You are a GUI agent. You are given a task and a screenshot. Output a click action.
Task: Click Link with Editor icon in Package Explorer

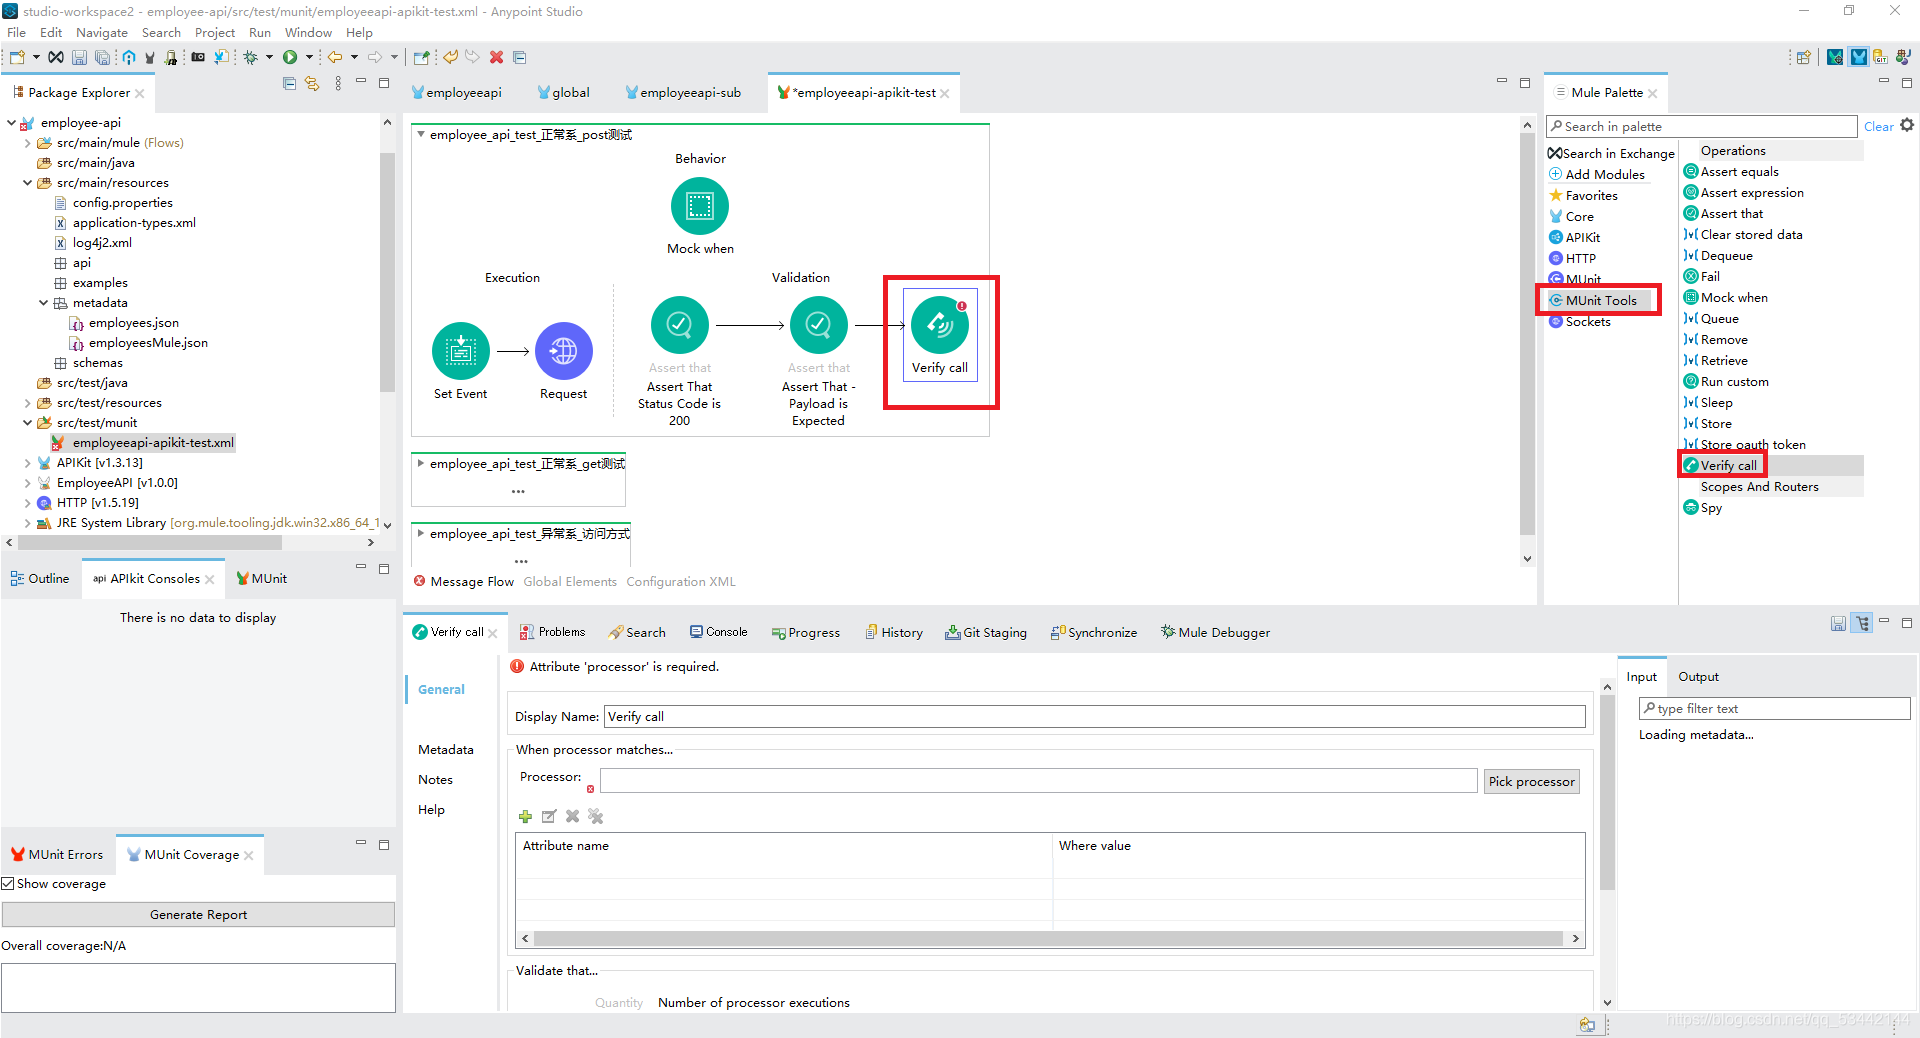(312, 83)
